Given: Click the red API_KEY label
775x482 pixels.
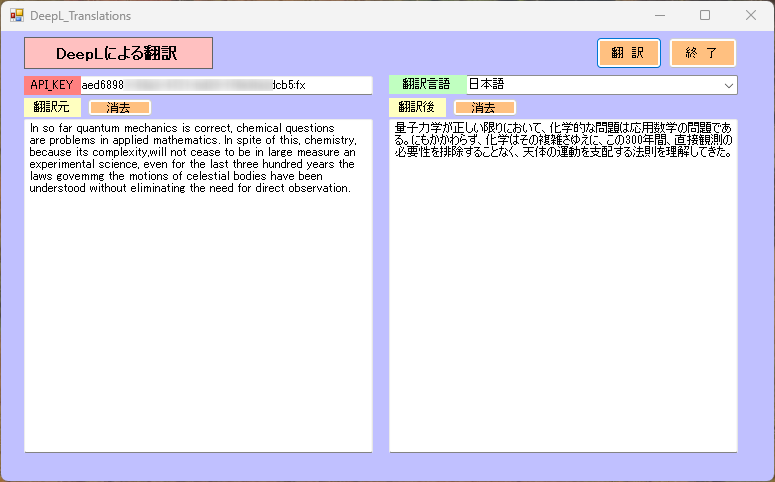Looking at the screenshot, I should pos(52,86).
